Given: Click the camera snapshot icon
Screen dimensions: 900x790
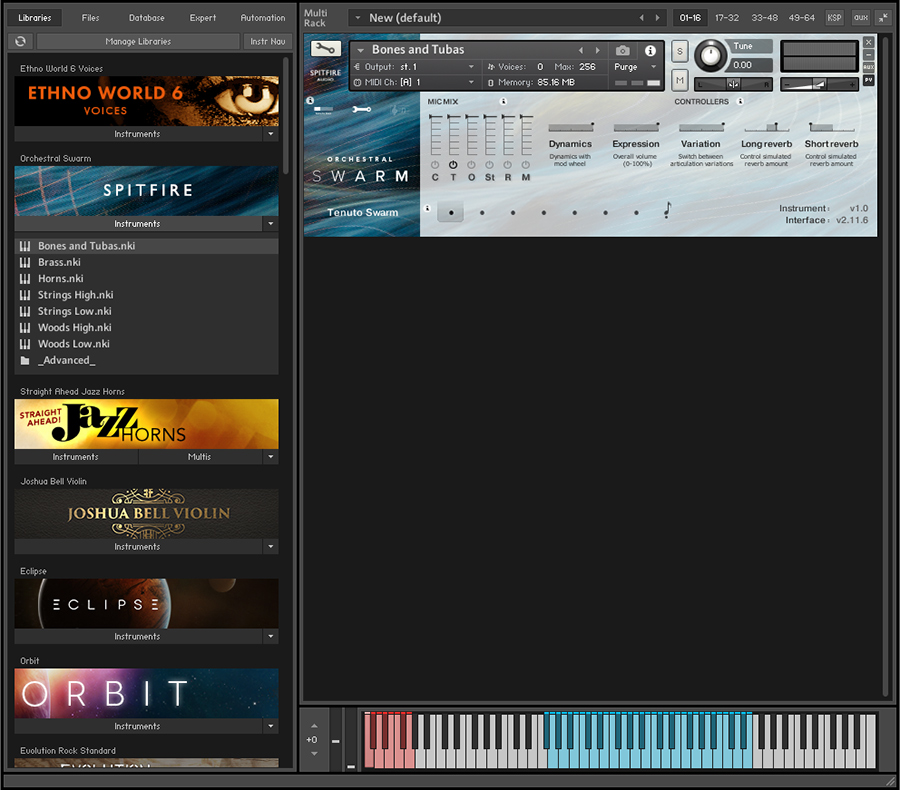Looking at the screenshot, I should pos(622,51).
